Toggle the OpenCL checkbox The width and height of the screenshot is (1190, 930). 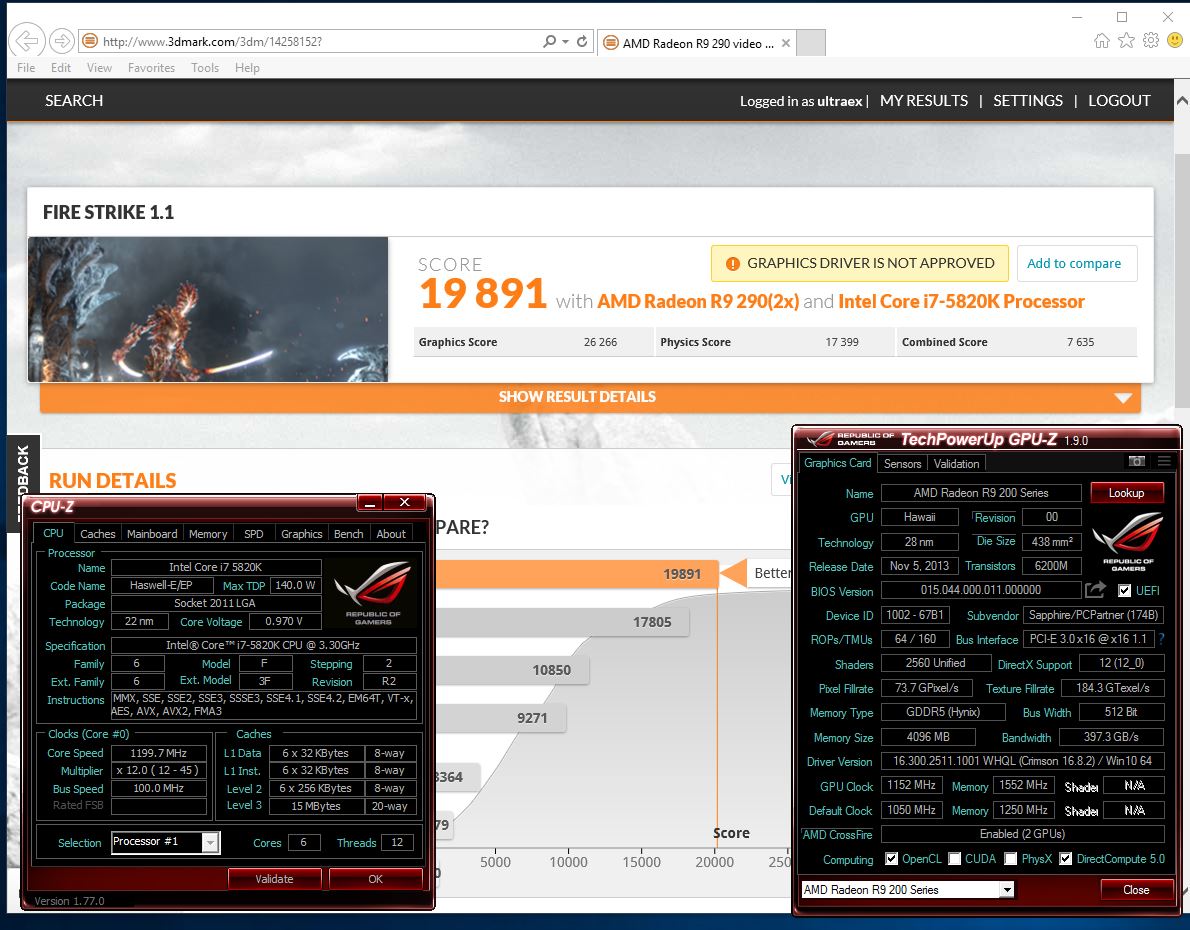[x=892, y=859]
